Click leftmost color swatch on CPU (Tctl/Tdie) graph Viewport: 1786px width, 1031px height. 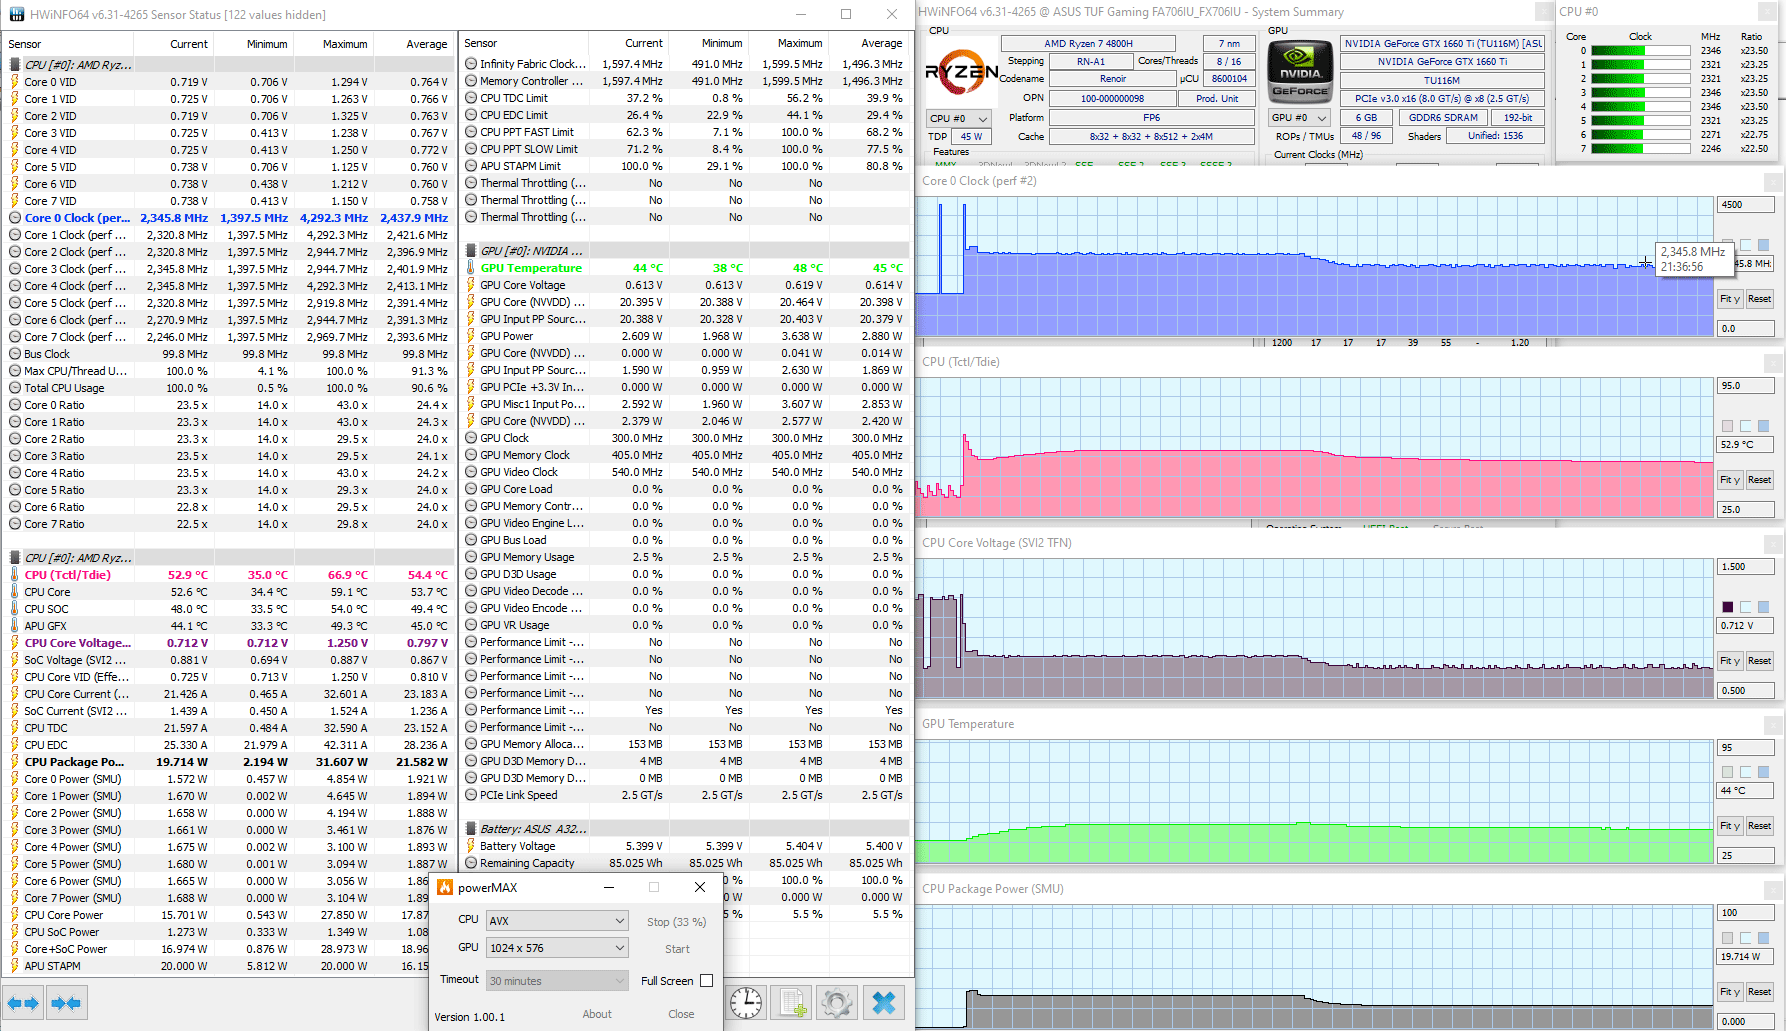[x=1727, y=426]
